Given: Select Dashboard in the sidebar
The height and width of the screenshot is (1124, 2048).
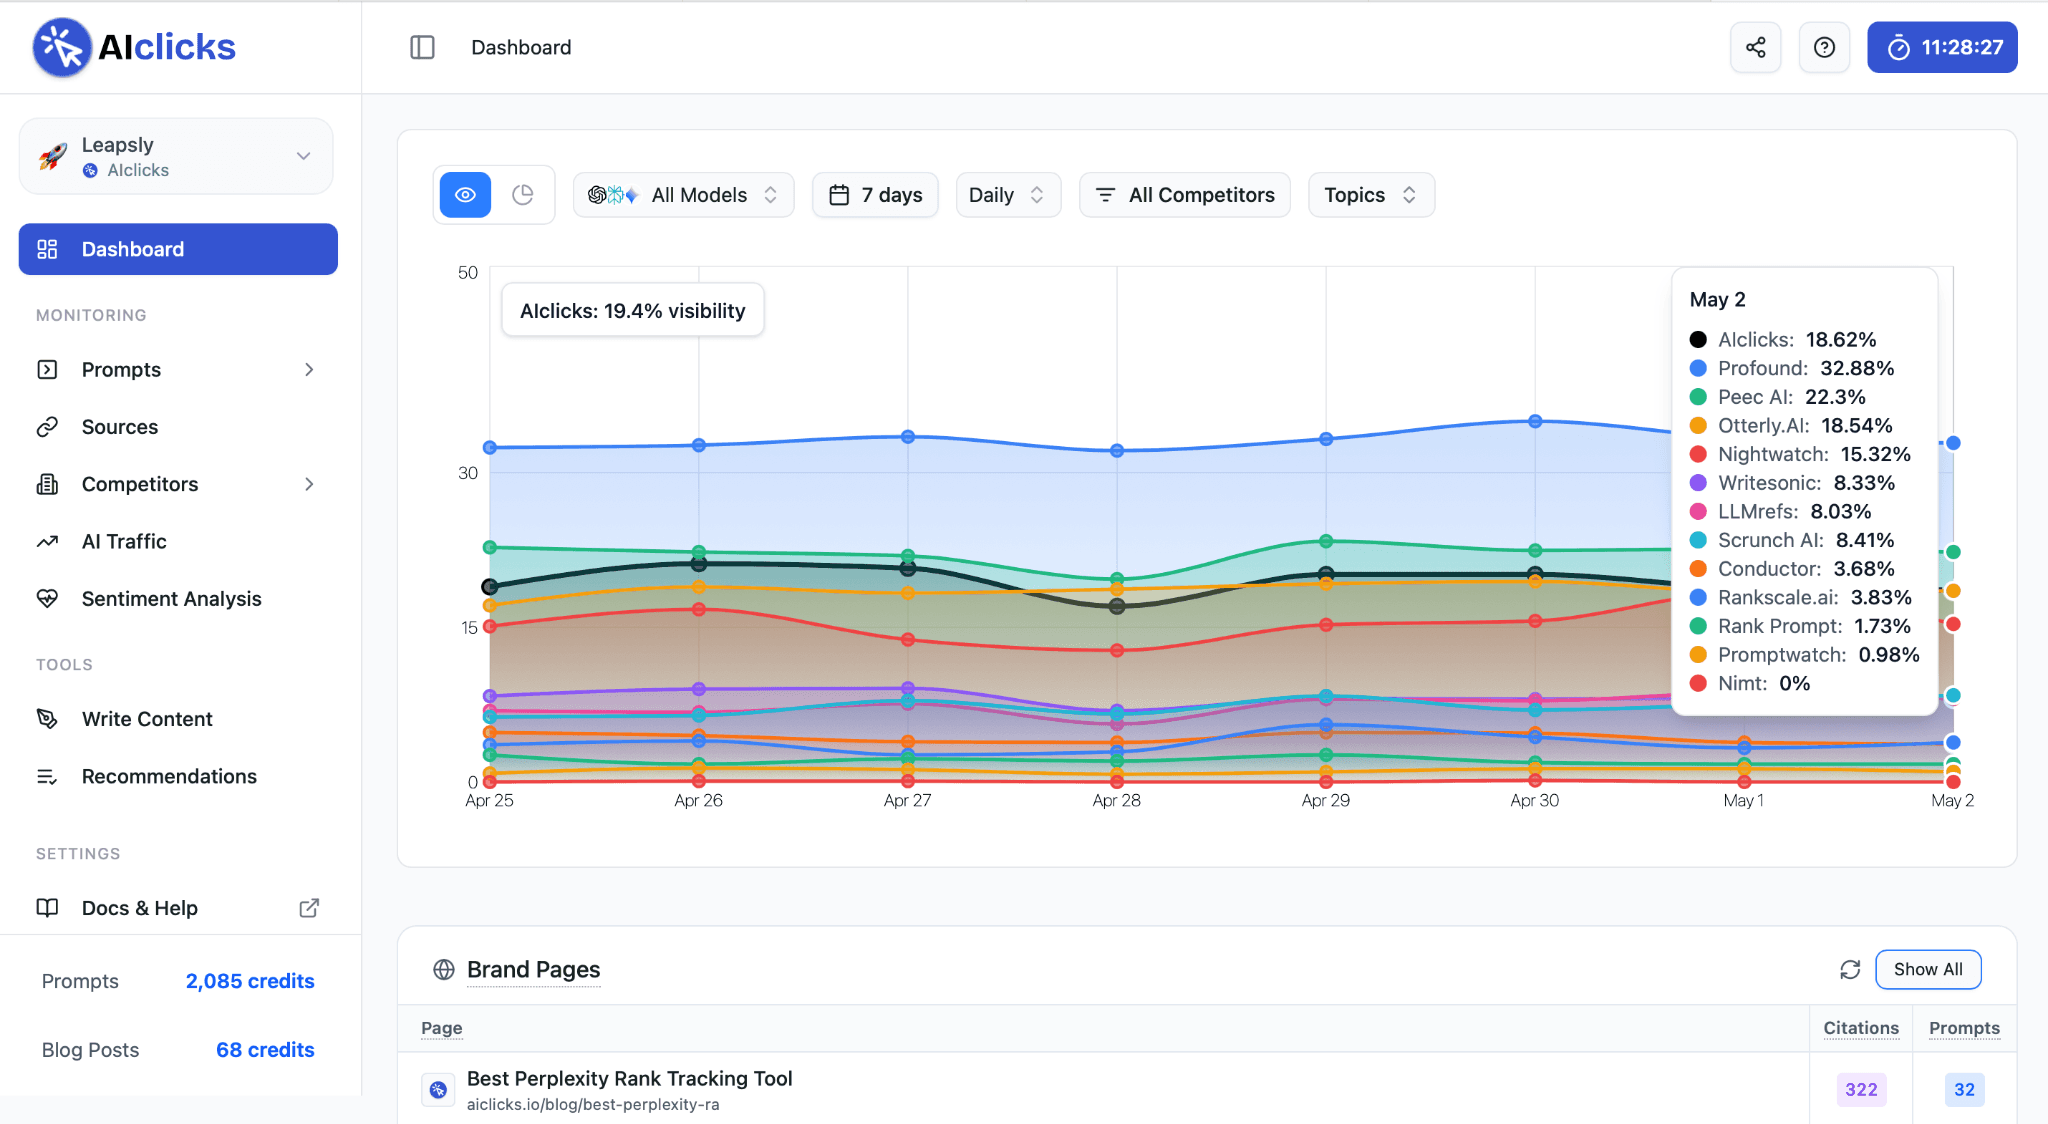Looking at the screenshot, I should coord(178,249).
